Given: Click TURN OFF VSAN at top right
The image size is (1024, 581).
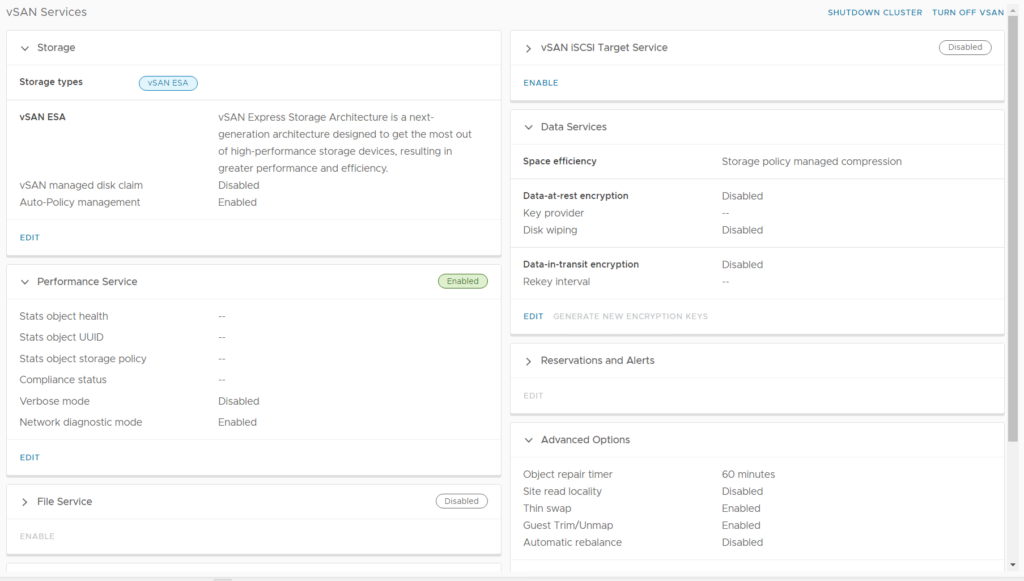Looking at the screenshot, I should [967, 13].
